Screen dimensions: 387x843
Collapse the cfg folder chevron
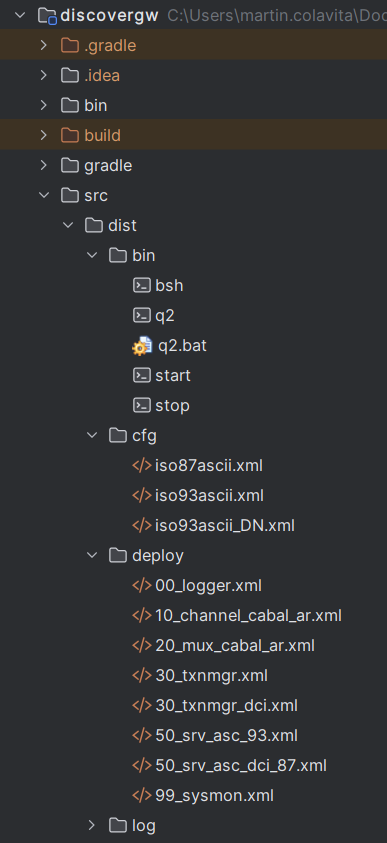(92, 435)
